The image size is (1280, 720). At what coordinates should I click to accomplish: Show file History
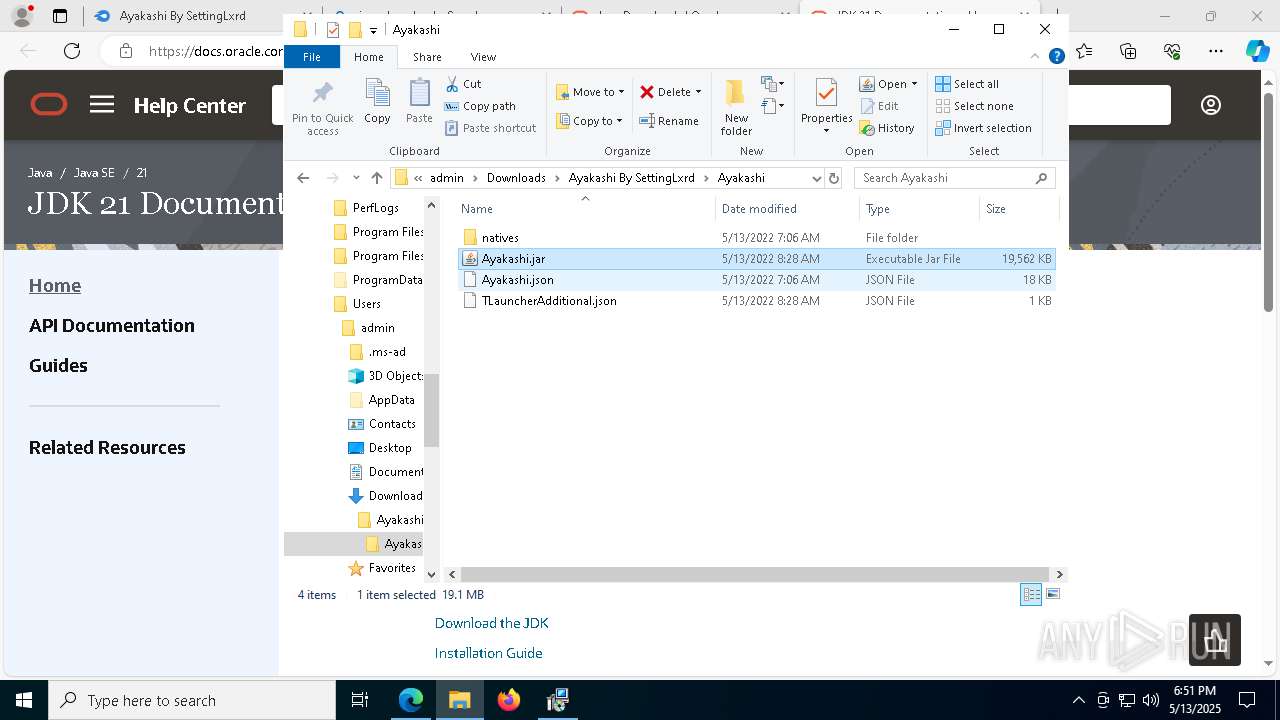[887, 128]
